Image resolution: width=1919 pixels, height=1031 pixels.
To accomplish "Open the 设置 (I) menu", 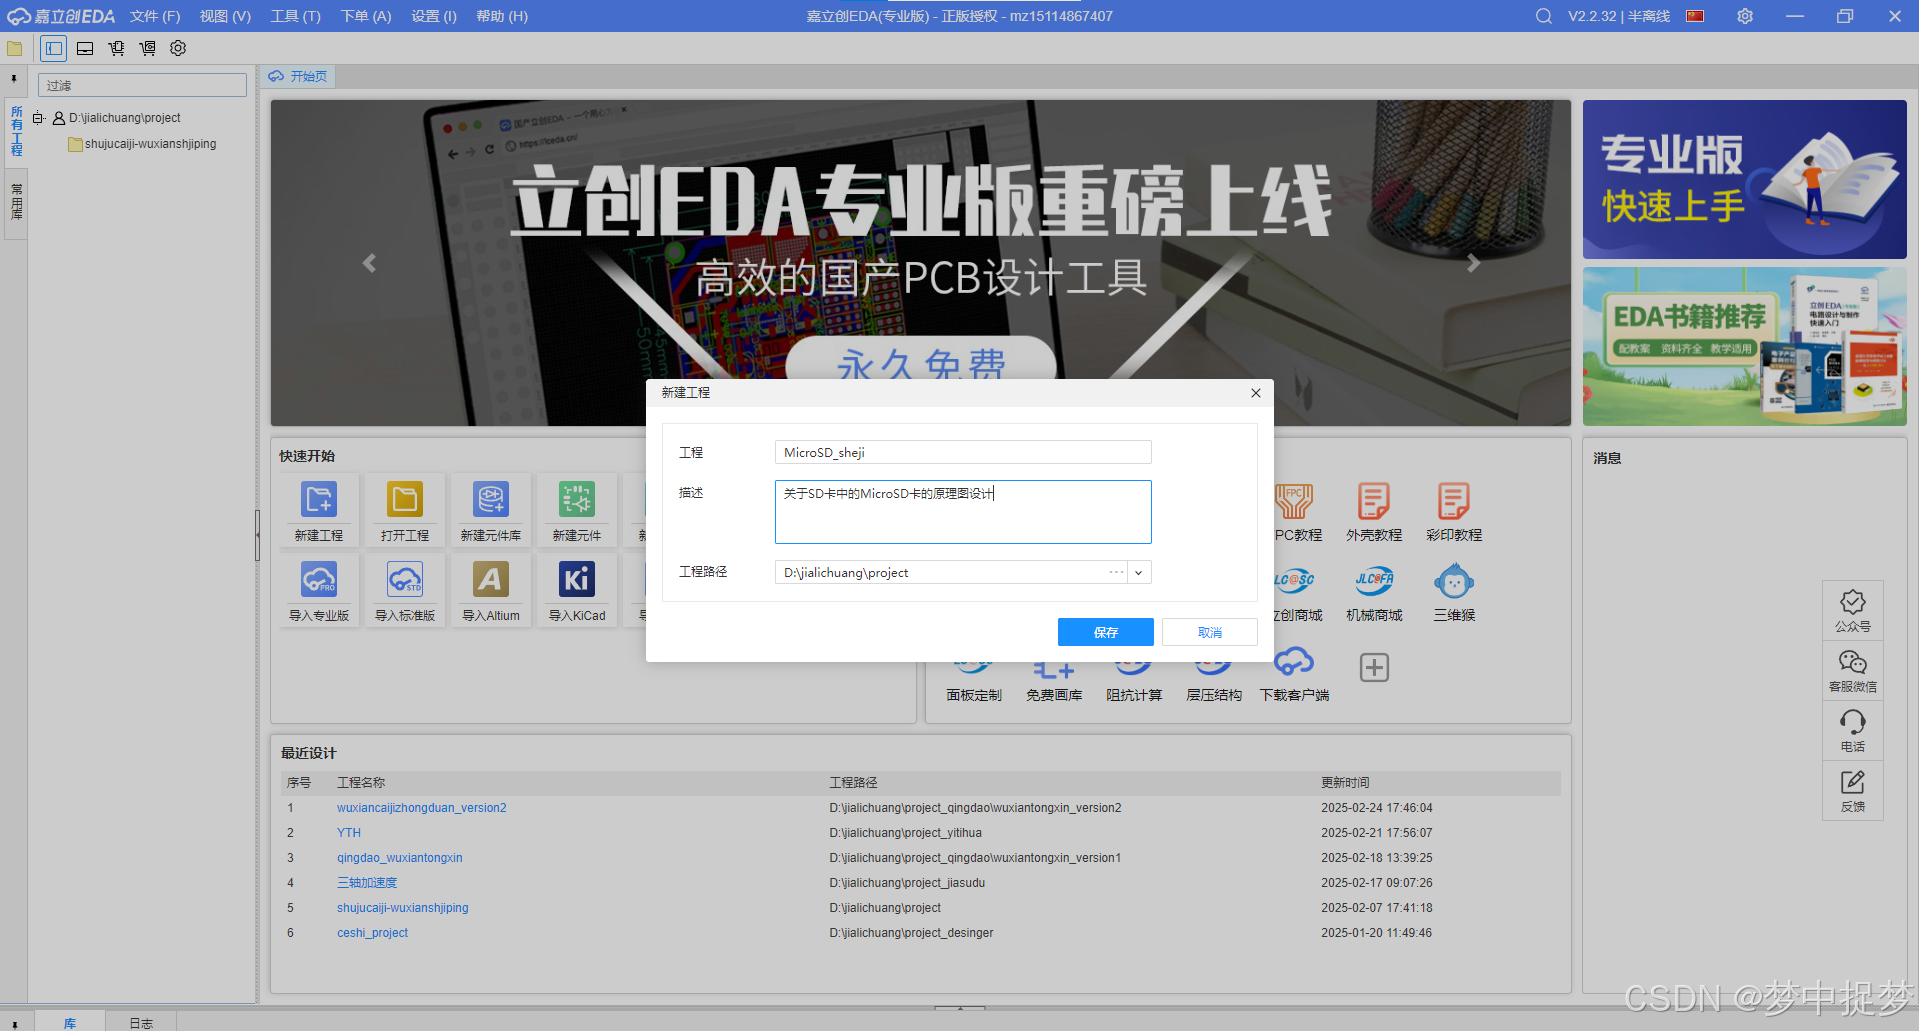I will pos(434,16).
